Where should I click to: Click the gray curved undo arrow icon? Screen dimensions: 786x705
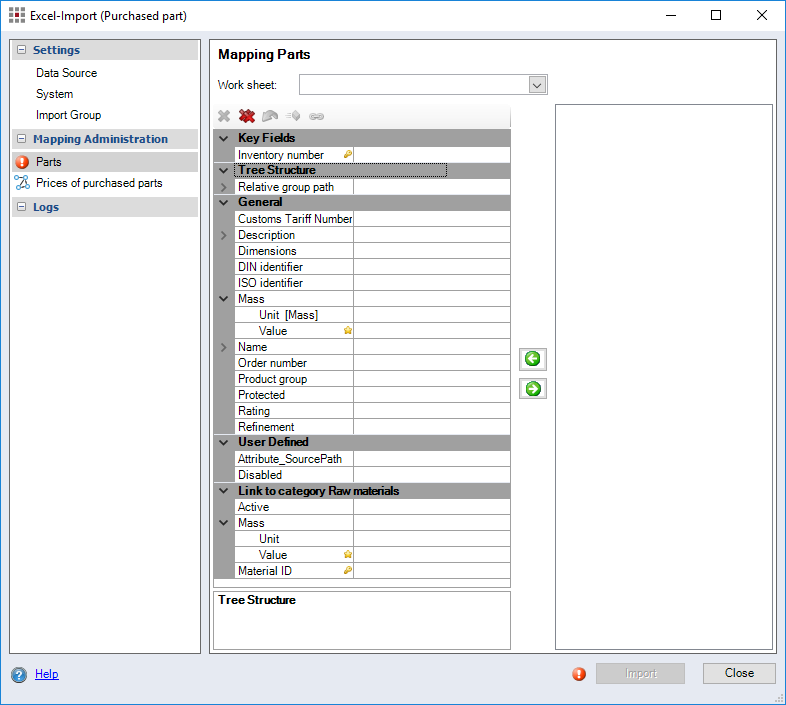(270, 116)
